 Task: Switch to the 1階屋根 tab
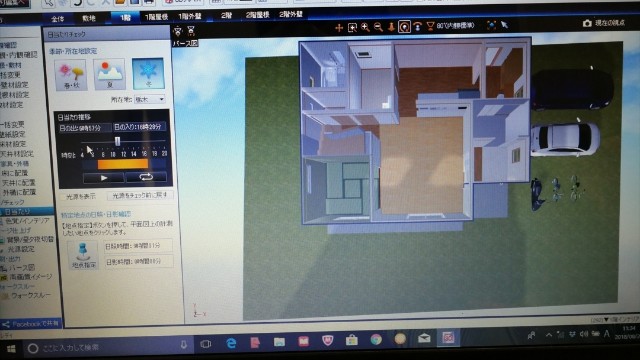(157, 17)
